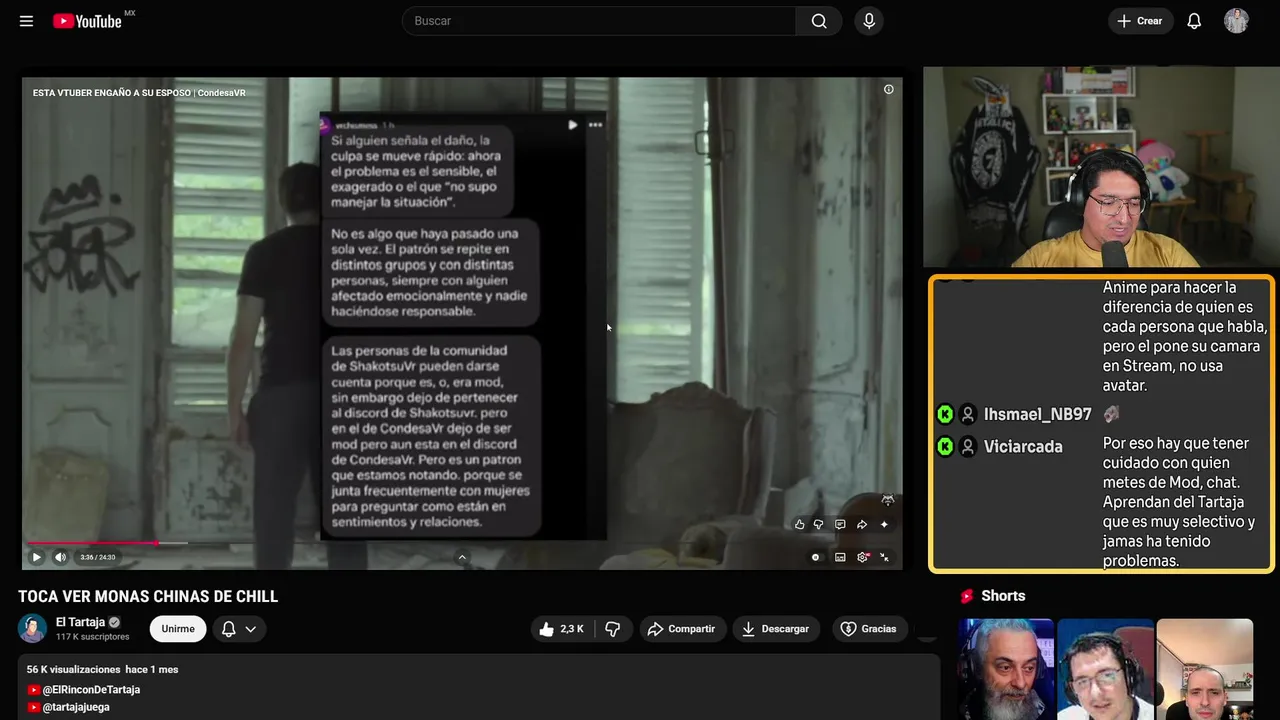The height and width of the screenshot is (720, 1280).
Task: Open comments from the player overlay
Action: [x=840, y=524]
